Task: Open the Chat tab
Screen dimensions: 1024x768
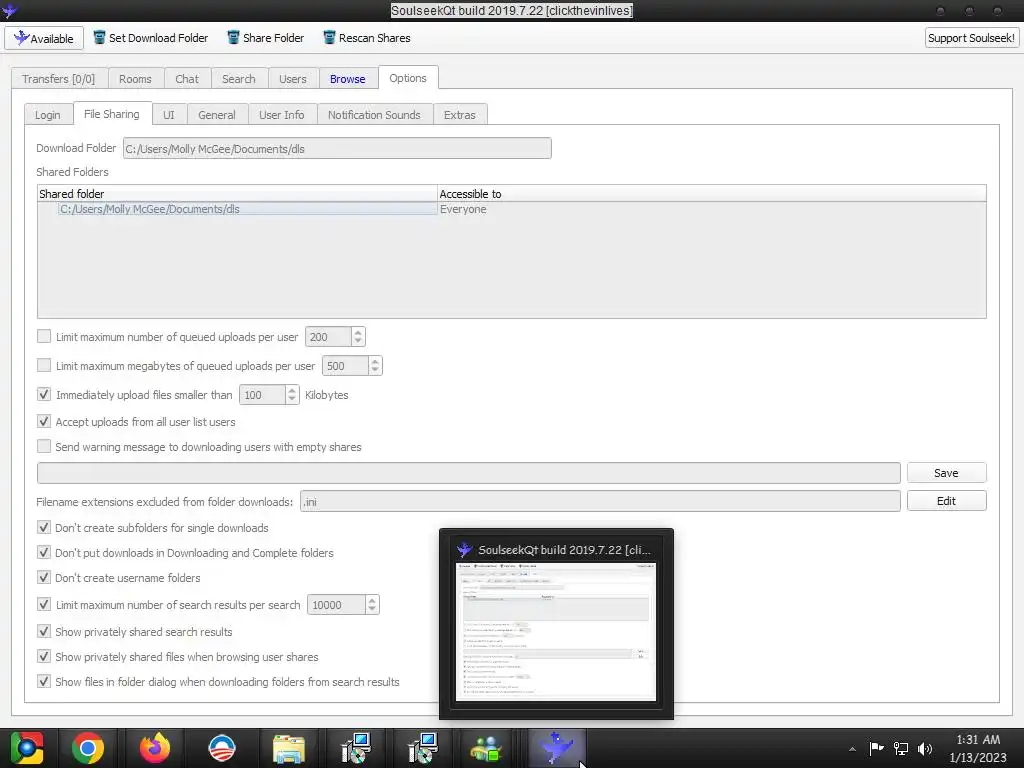Action: (187, 79)
